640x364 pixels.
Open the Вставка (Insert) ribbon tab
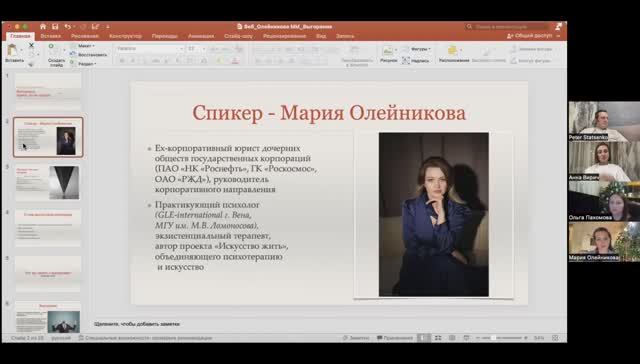pos(51,36)
